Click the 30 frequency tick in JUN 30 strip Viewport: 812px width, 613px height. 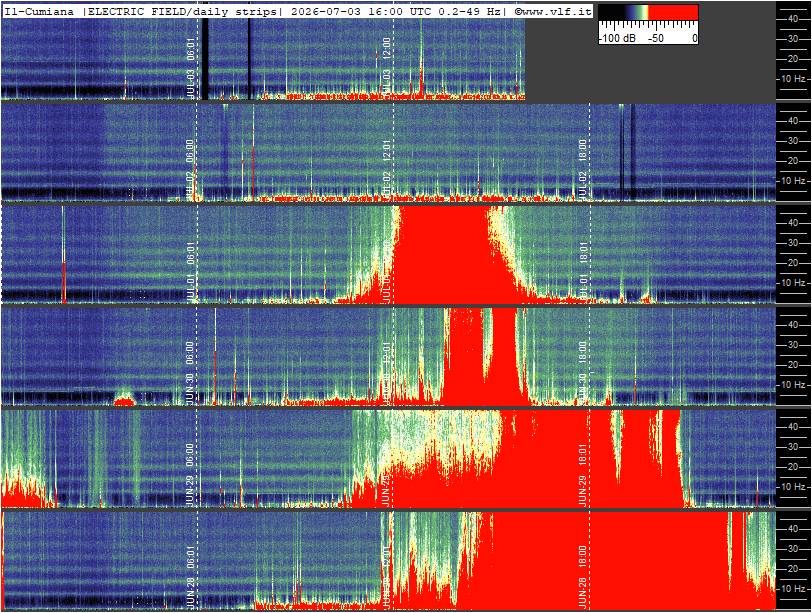[792, 345]
